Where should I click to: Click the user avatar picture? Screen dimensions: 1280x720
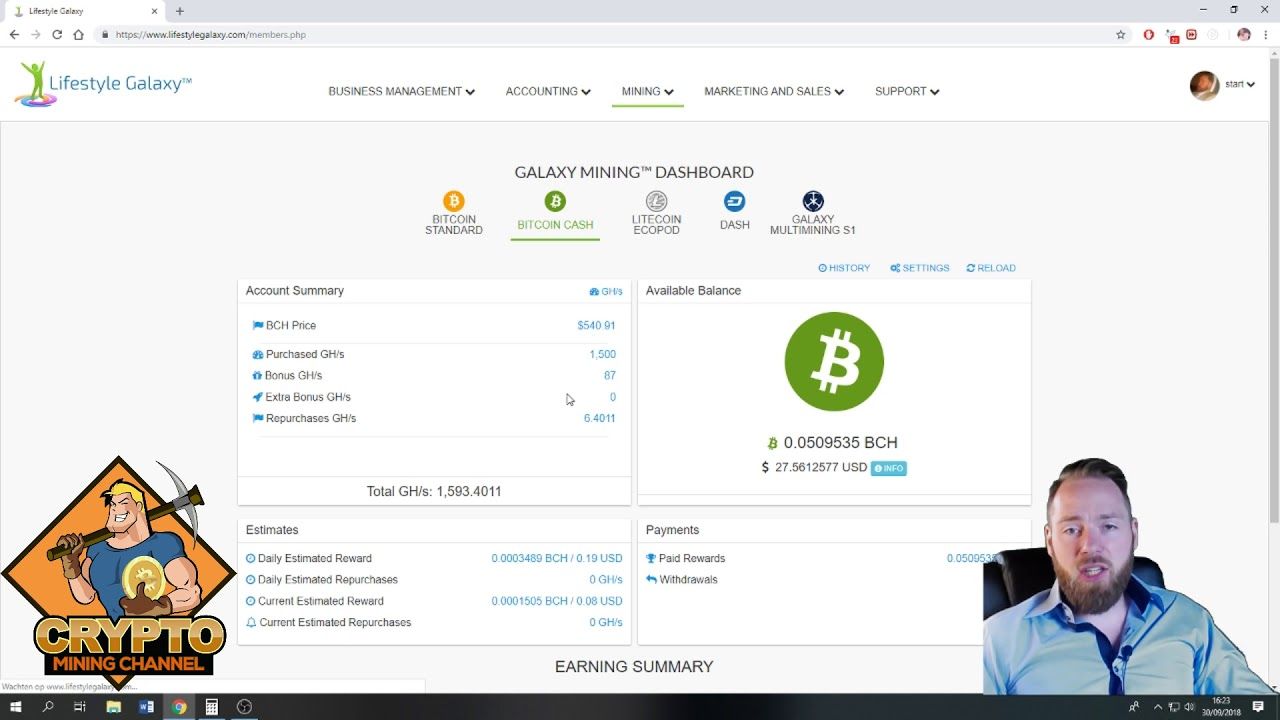click(1204, 85)
